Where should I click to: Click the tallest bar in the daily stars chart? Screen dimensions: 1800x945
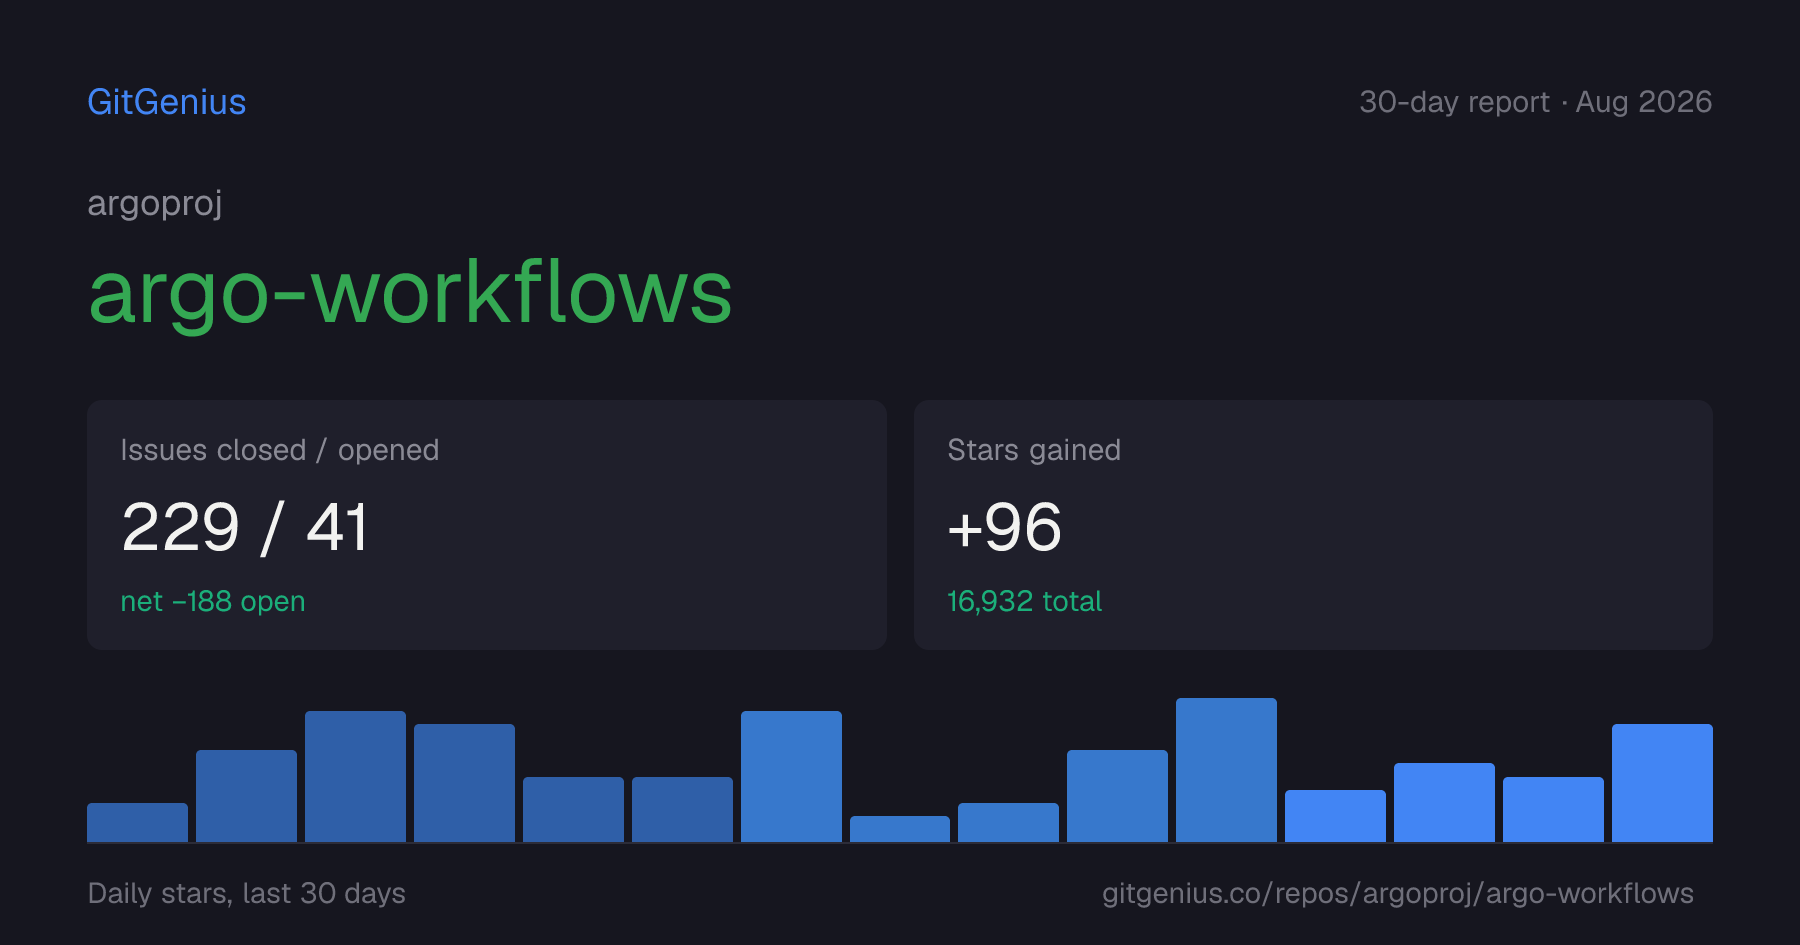click(x=1226, y=770)
